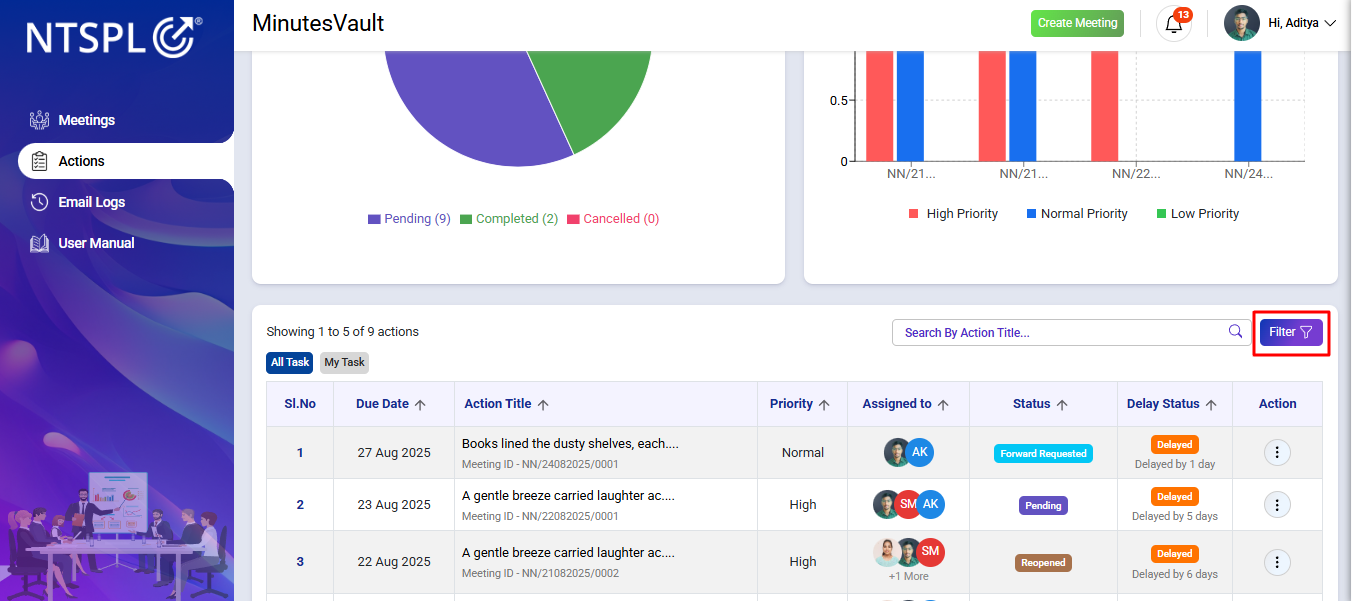The image size is (1352, 601).
Task: Click Meeting ID - NN/21082025/0002 text
Action: pos(540,573)
